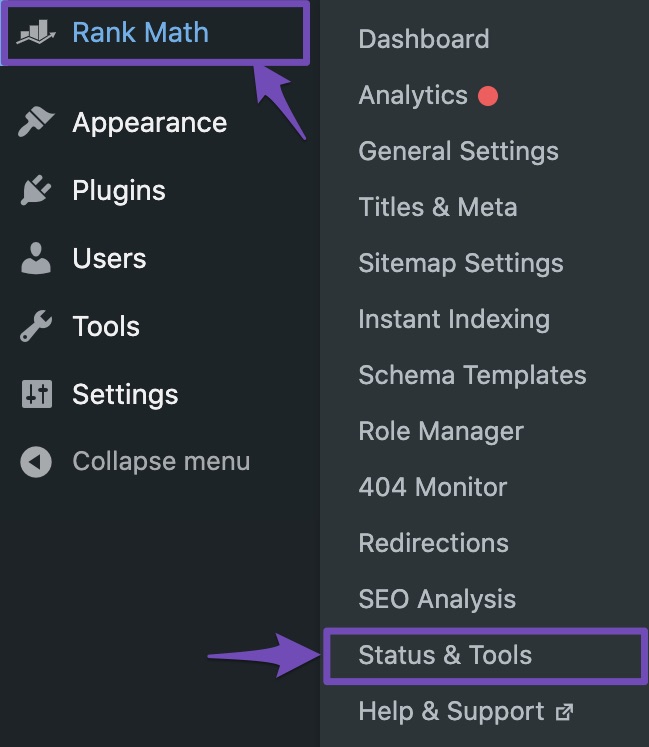Screen dimensions: 649x747
Task: Go to Titles & Meta
Action: [x=438, y=207]
